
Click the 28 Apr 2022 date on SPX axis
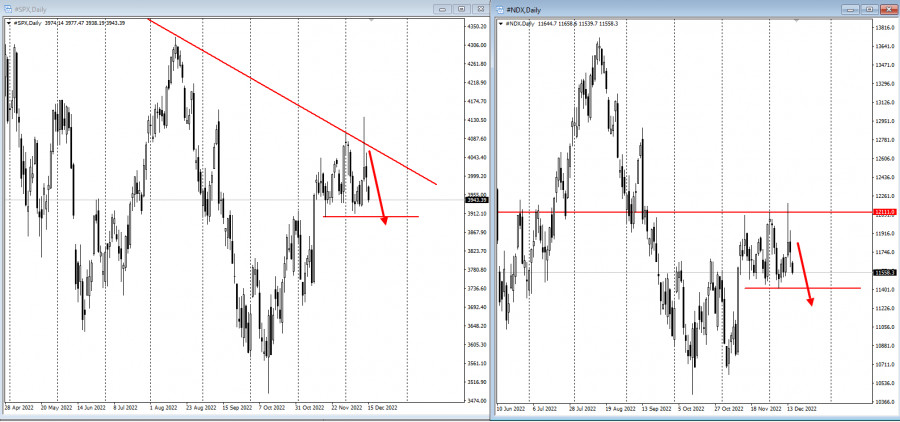click(20, 408)
